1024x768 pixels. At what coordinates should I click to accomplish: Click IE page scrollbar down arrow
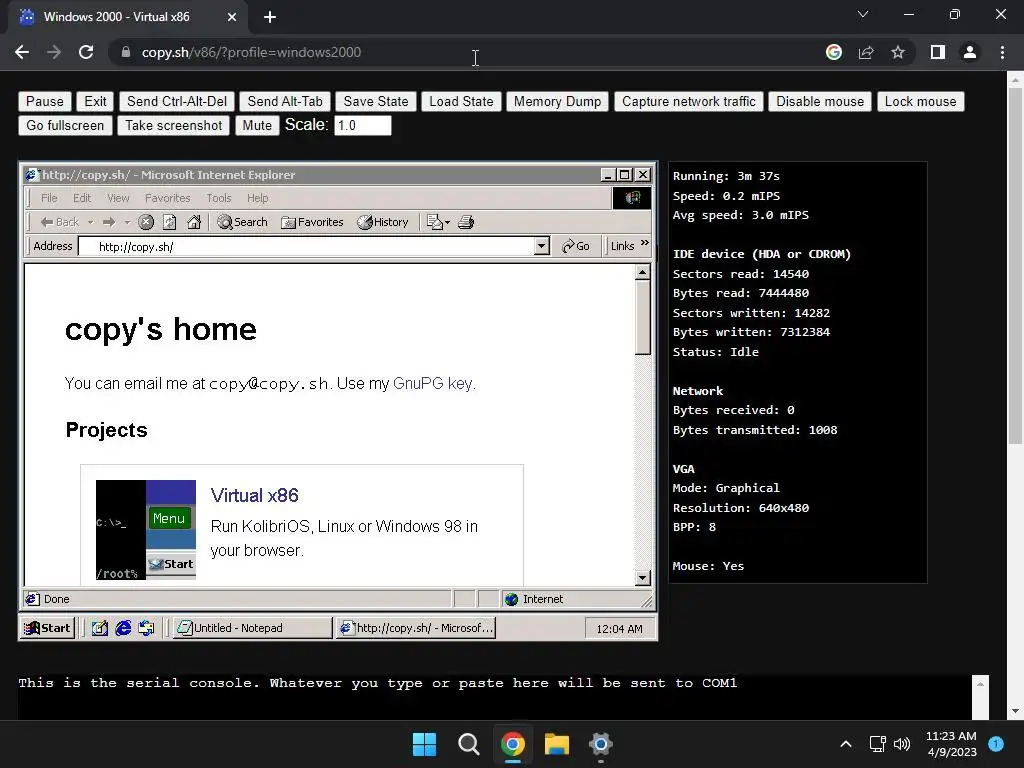(x=643, y=577)
